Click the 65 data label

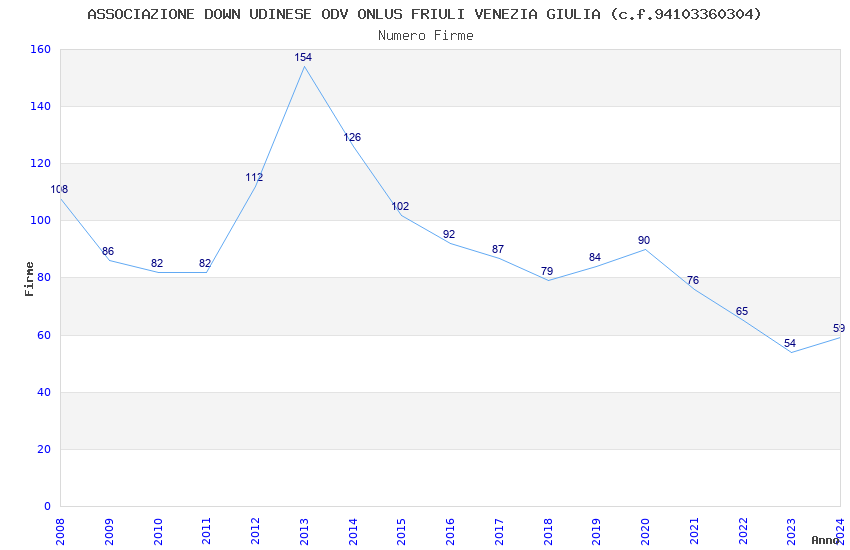pyautogui.click(x=742, y=311)
